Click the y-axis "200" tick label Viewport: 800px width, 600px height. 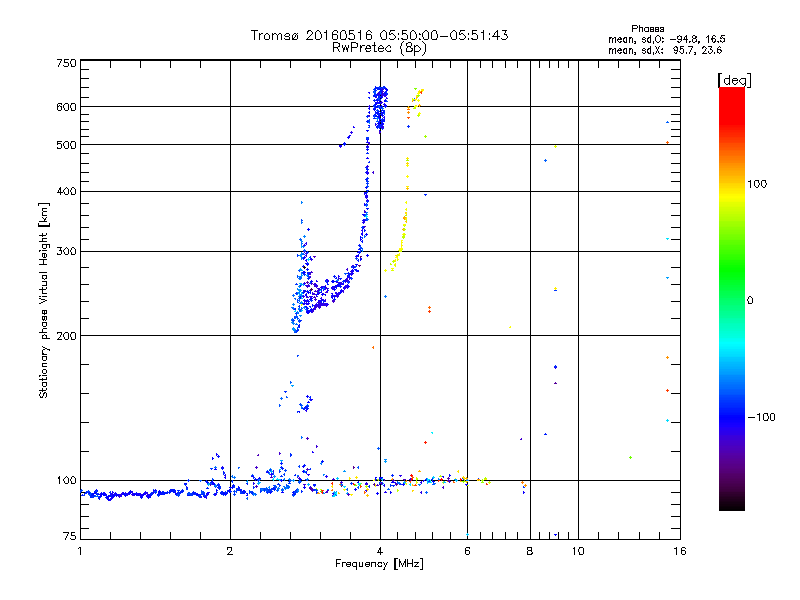pos(66,336)
